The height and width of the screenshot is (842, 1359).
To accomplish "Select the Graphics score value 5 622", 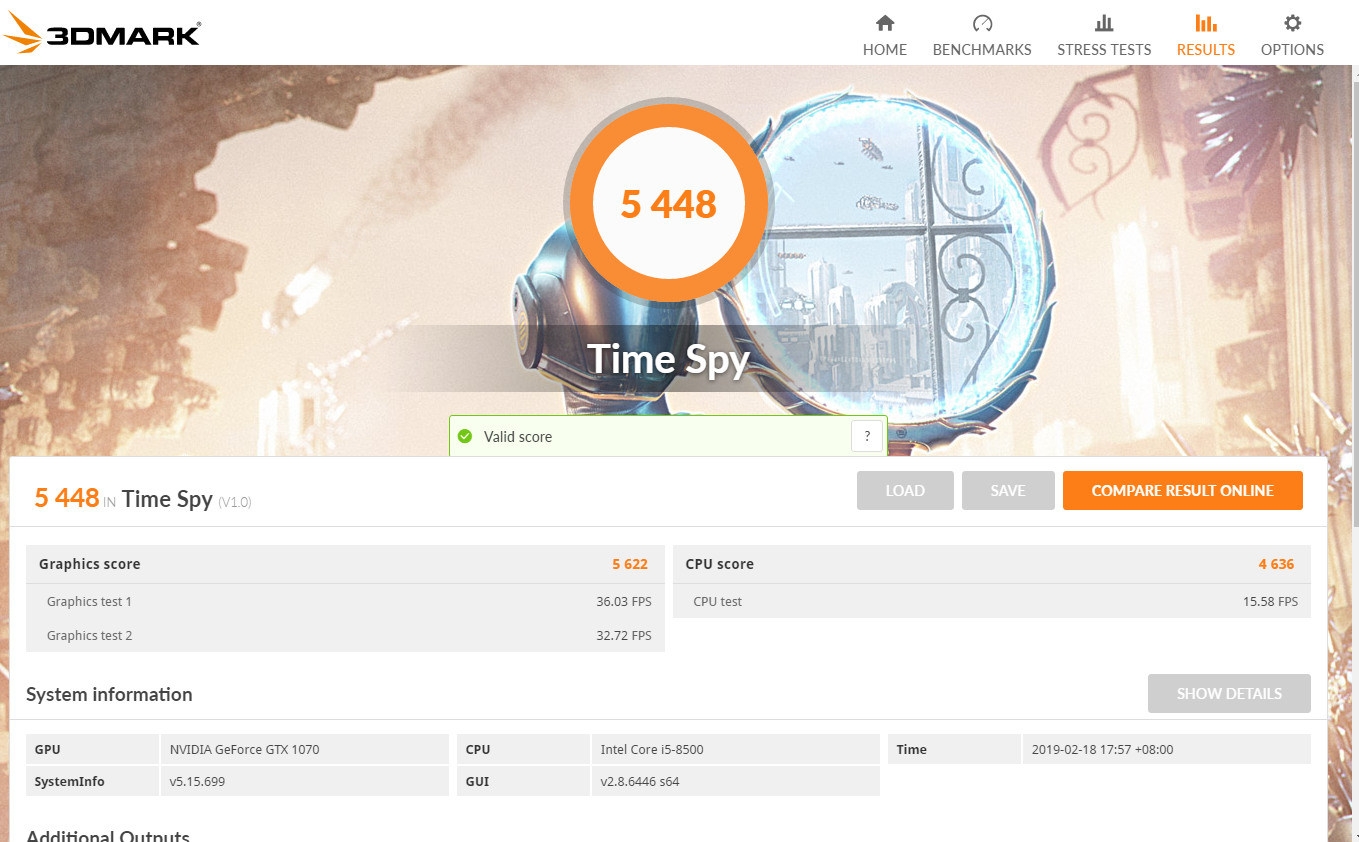I will [x=630, y=564].
